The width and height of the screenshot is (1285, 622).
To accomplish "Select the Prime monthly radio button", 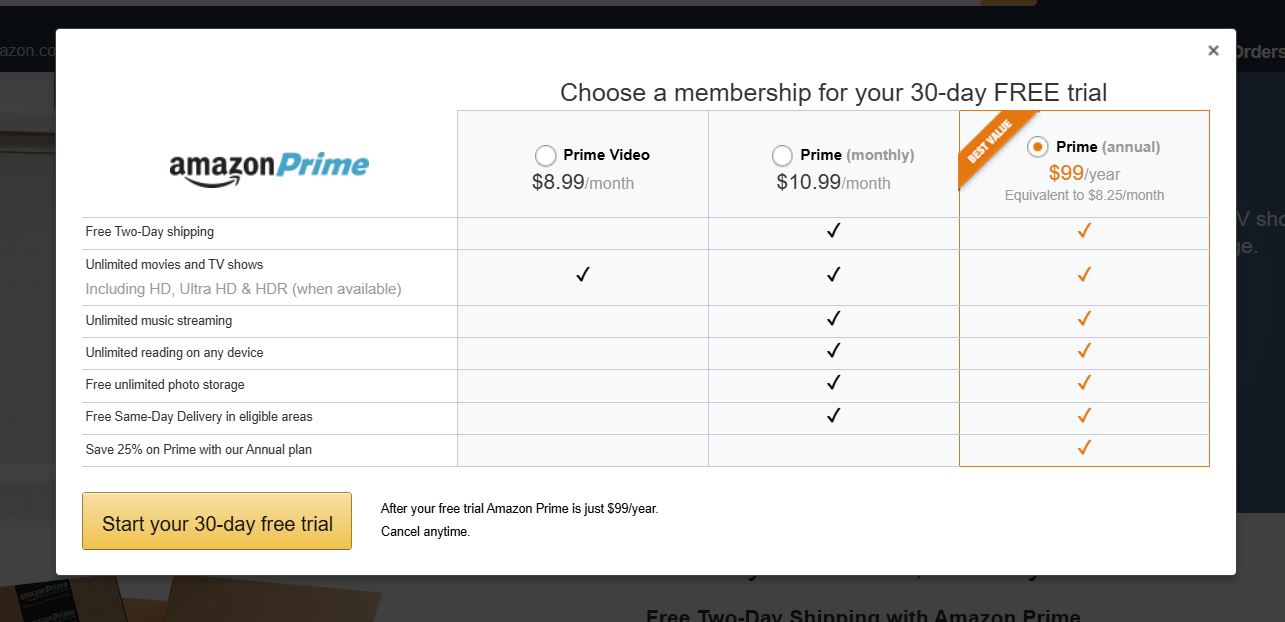I will pos(783,155).
